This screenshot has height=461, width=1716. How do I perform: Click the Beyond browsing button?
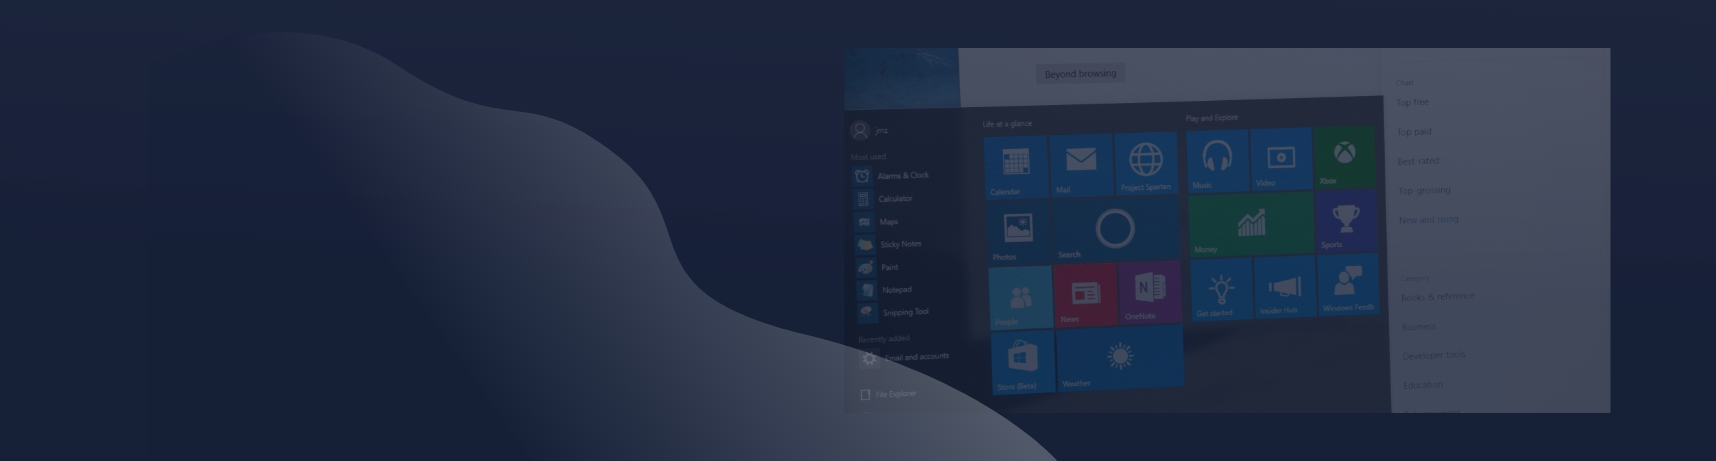[x=1080, y=74]
